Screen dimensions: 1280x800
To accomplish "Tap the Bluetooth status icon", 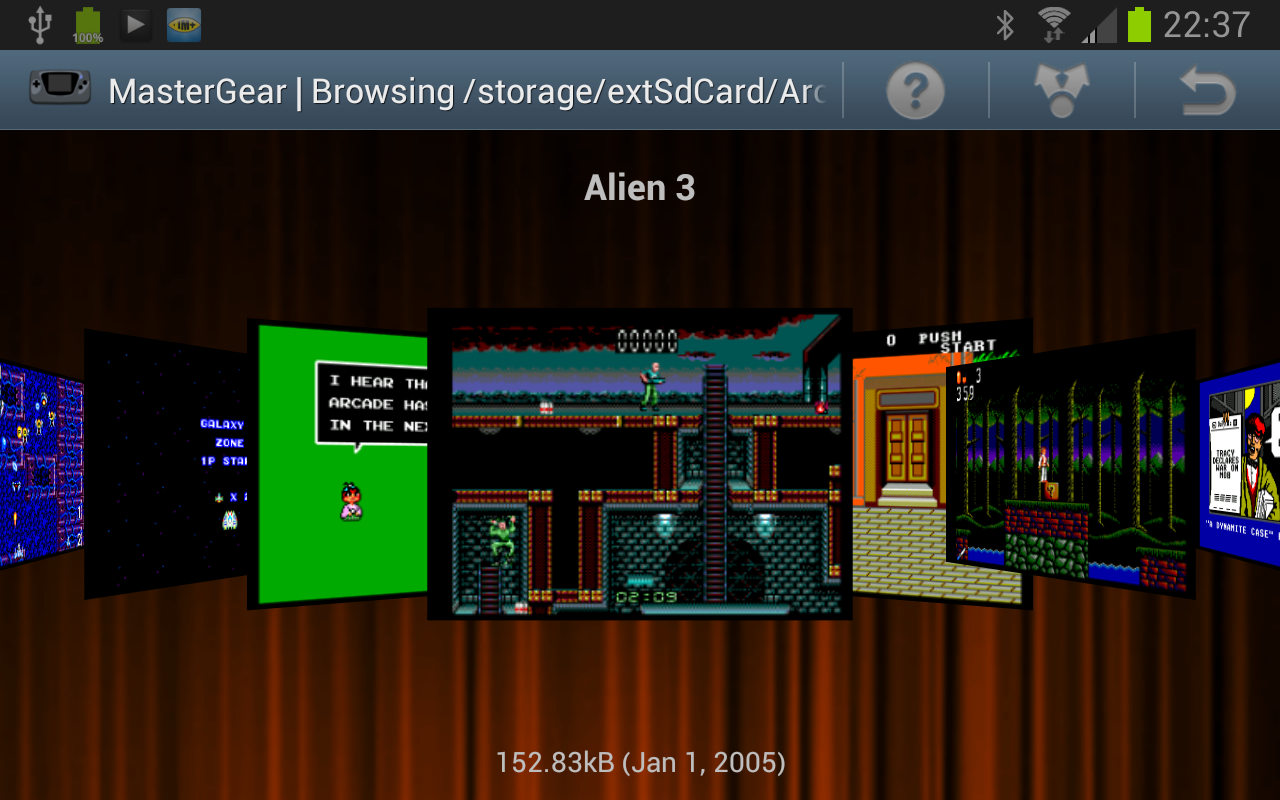I will pyautogui.click(x=1006, y=25).
